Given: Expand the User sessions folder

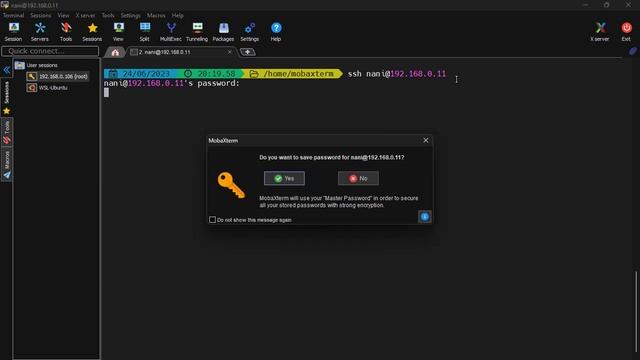Looking at the screenshot, I should (x=36, y=65).
